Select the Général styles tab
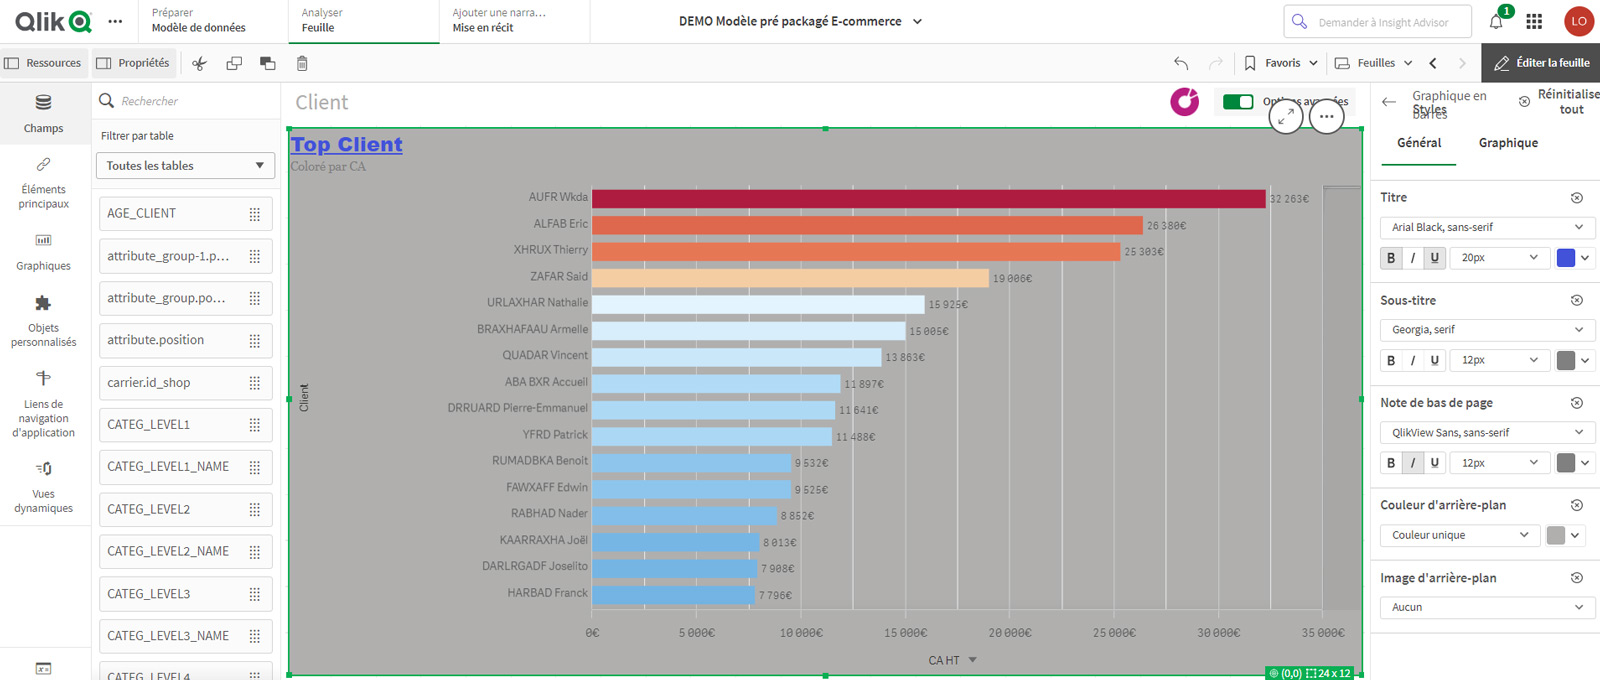Viewport: 1600px width, 680px height. click(x=1419, y=143)
